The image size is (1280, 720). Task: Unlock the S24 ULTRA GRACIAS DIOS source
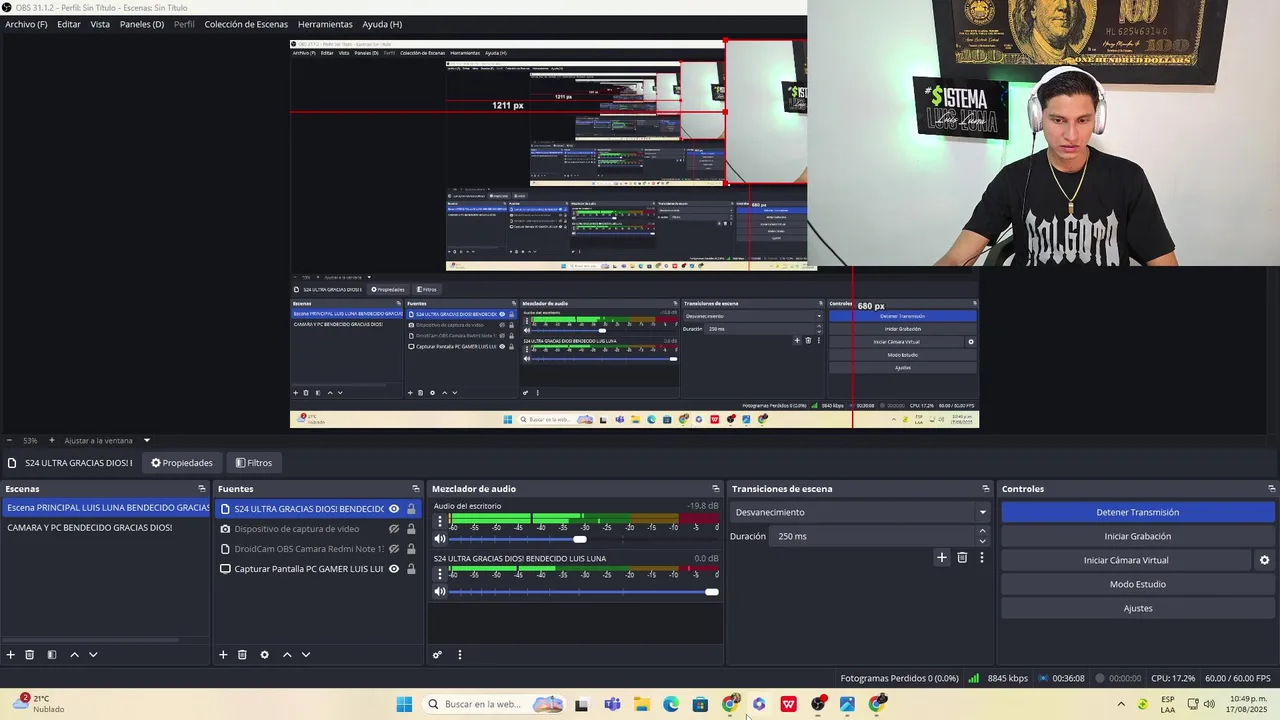(411, 509)
